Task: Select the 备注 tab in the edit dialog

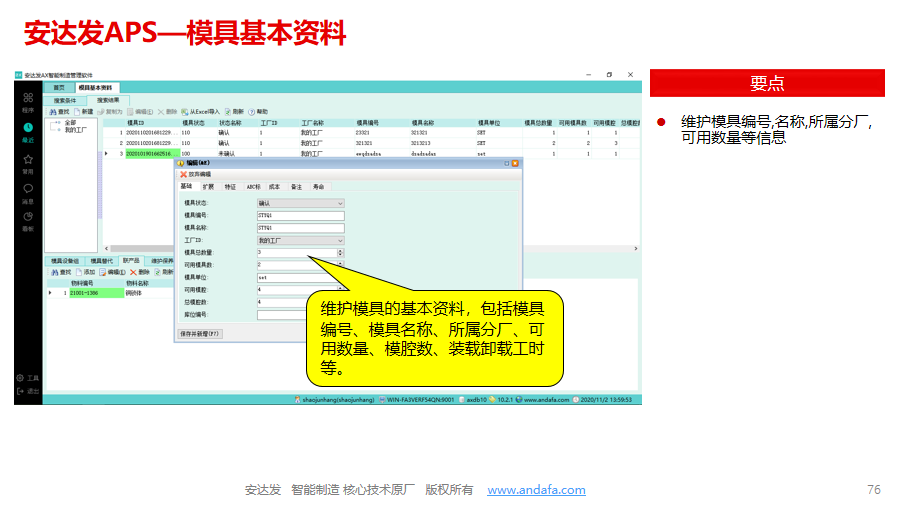Action: tap(296, 187)
